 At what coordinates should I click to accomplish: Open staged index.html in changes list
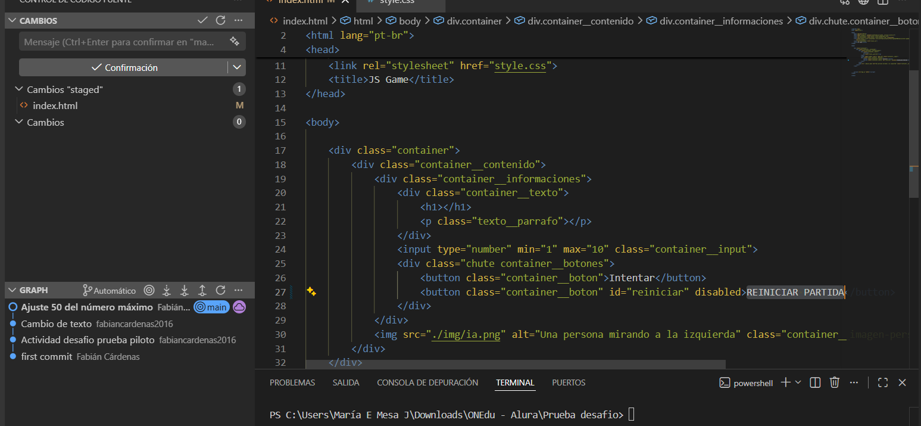coord(55,106)
